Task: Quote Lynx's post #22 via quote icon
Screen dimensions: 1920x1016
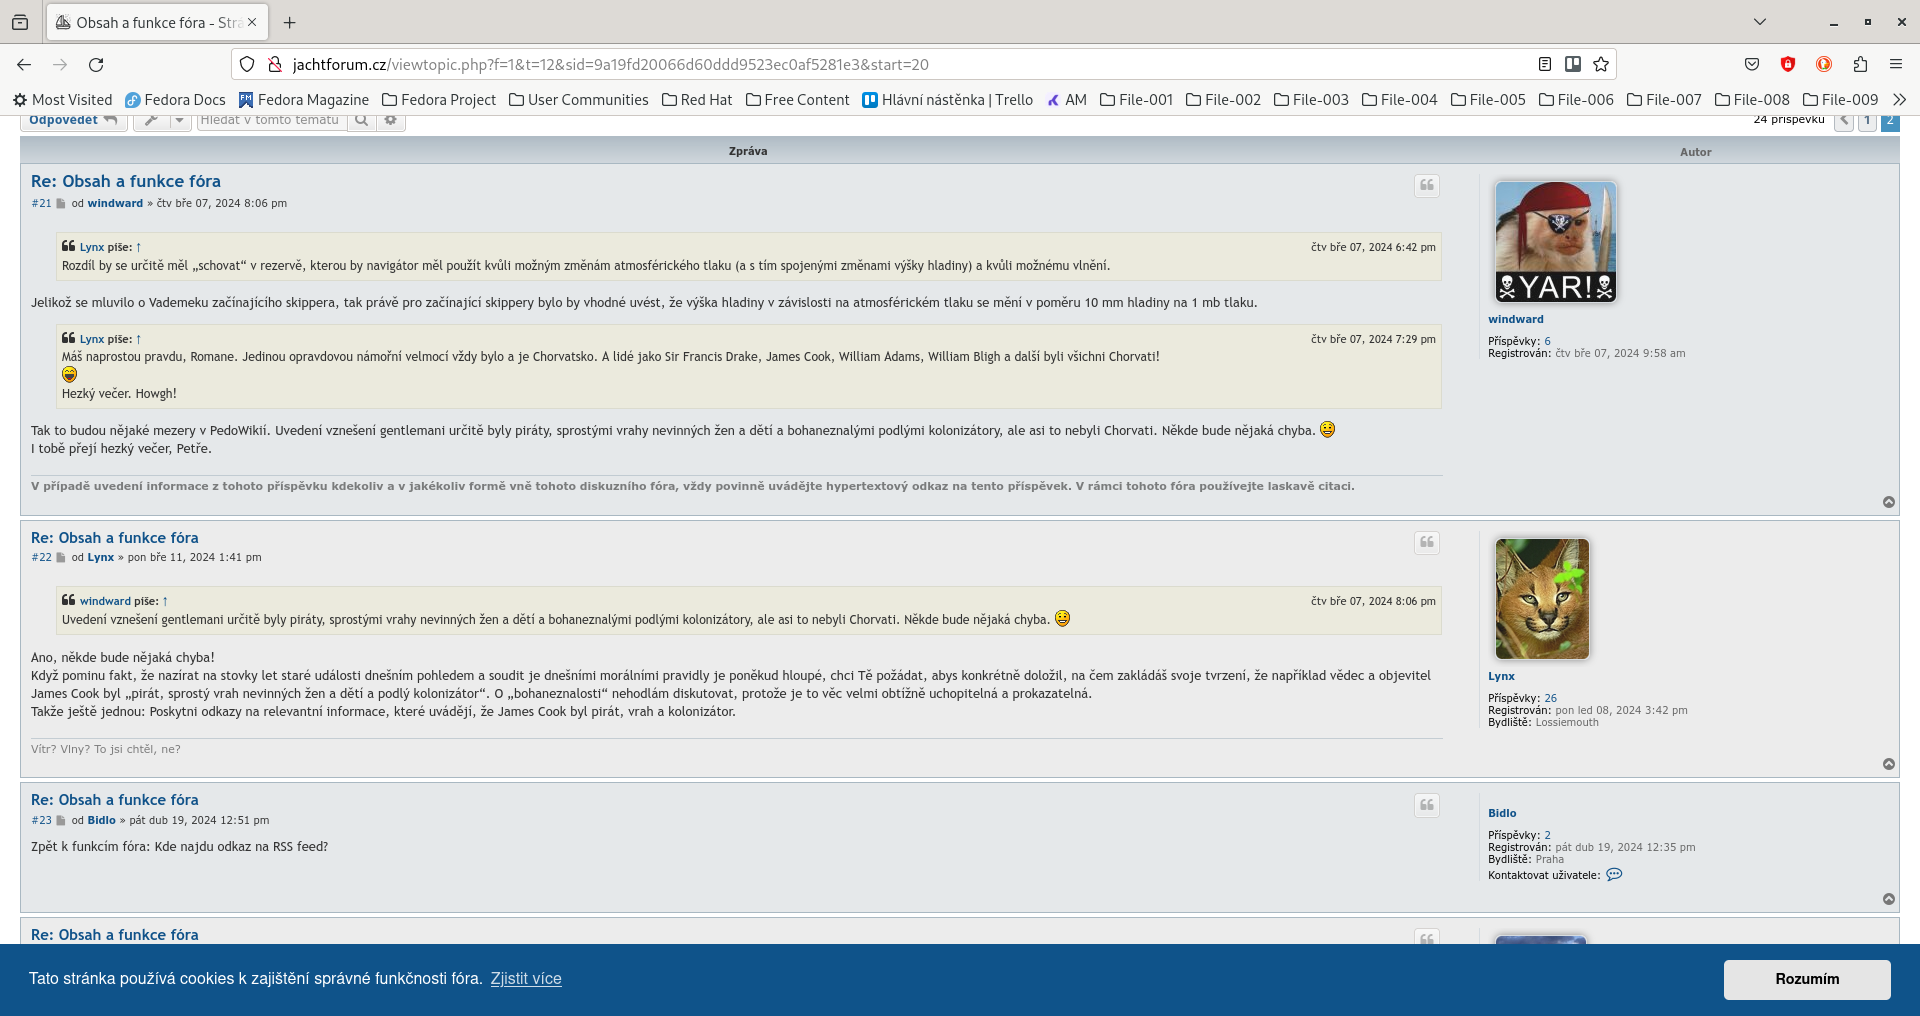Action: tap(1427, 543)
